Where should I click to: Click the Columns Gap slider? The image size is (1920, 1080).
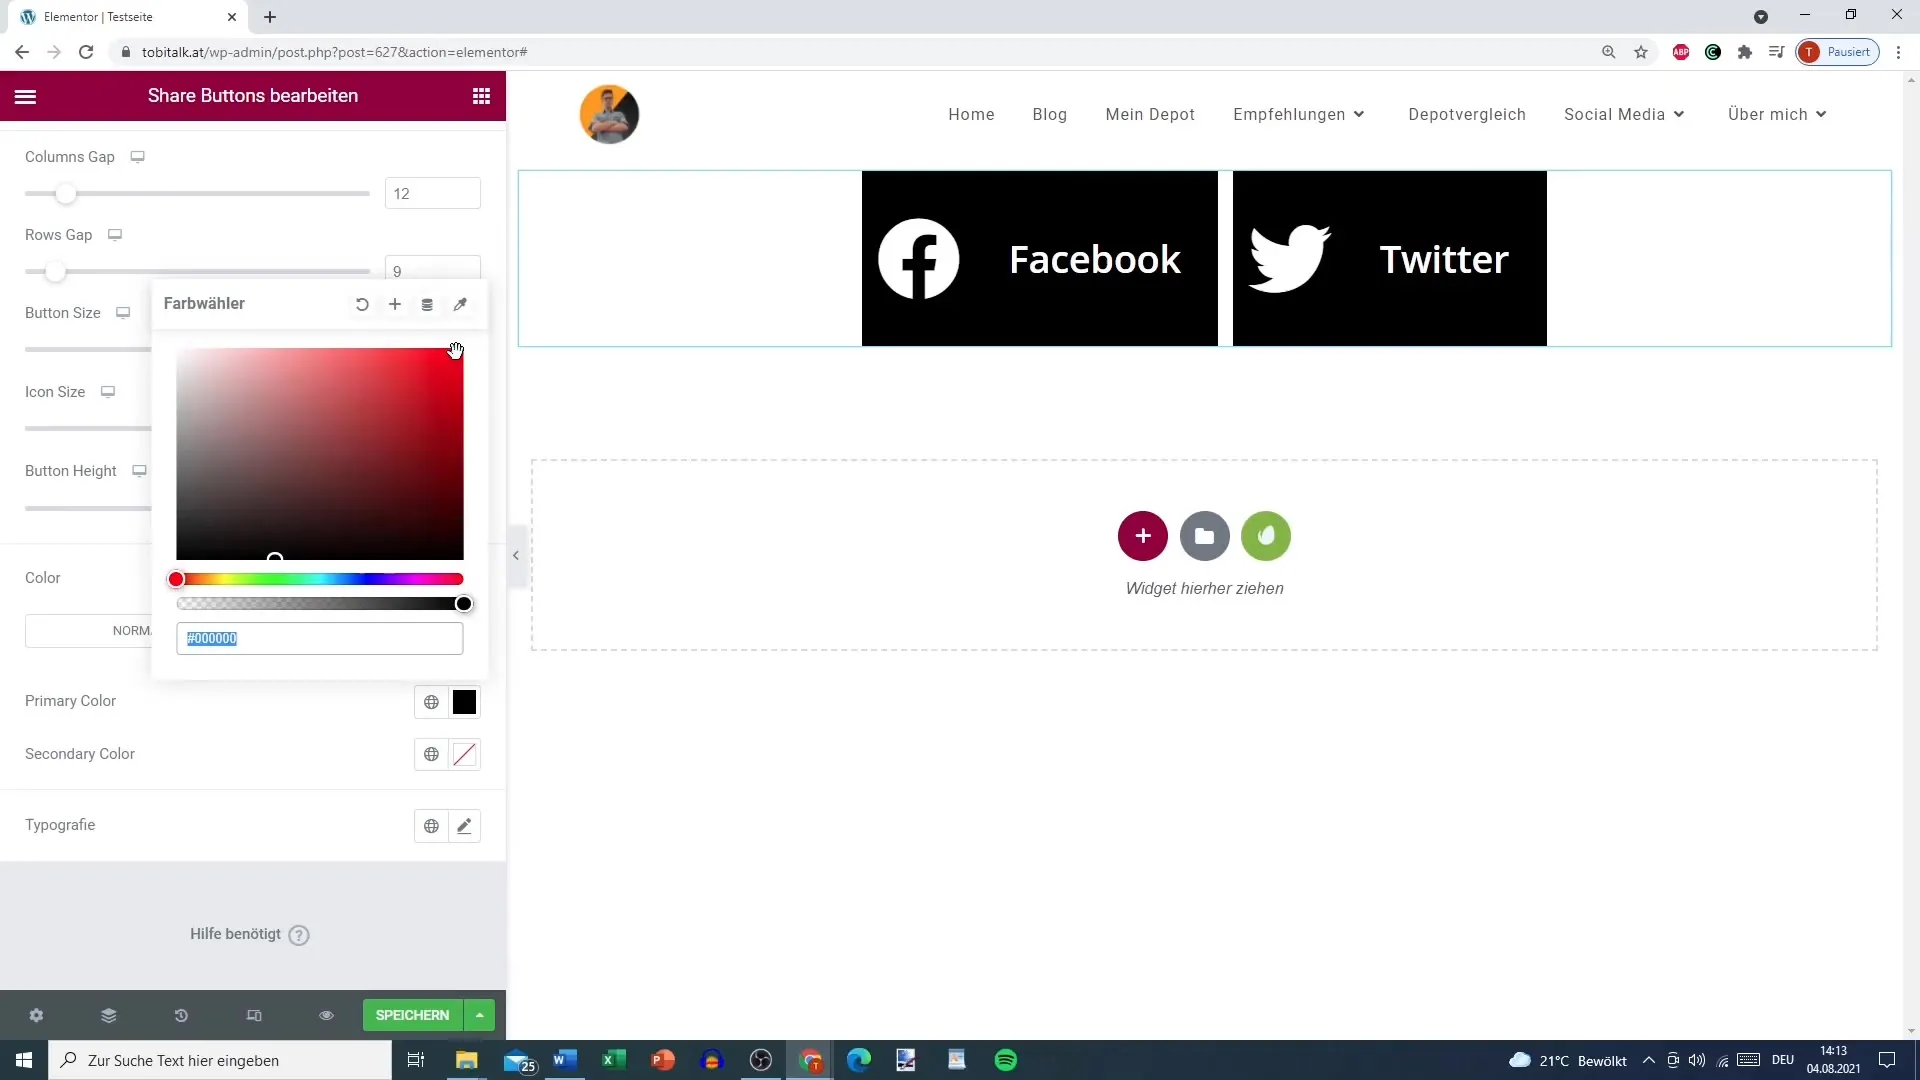tap(197, 194)
